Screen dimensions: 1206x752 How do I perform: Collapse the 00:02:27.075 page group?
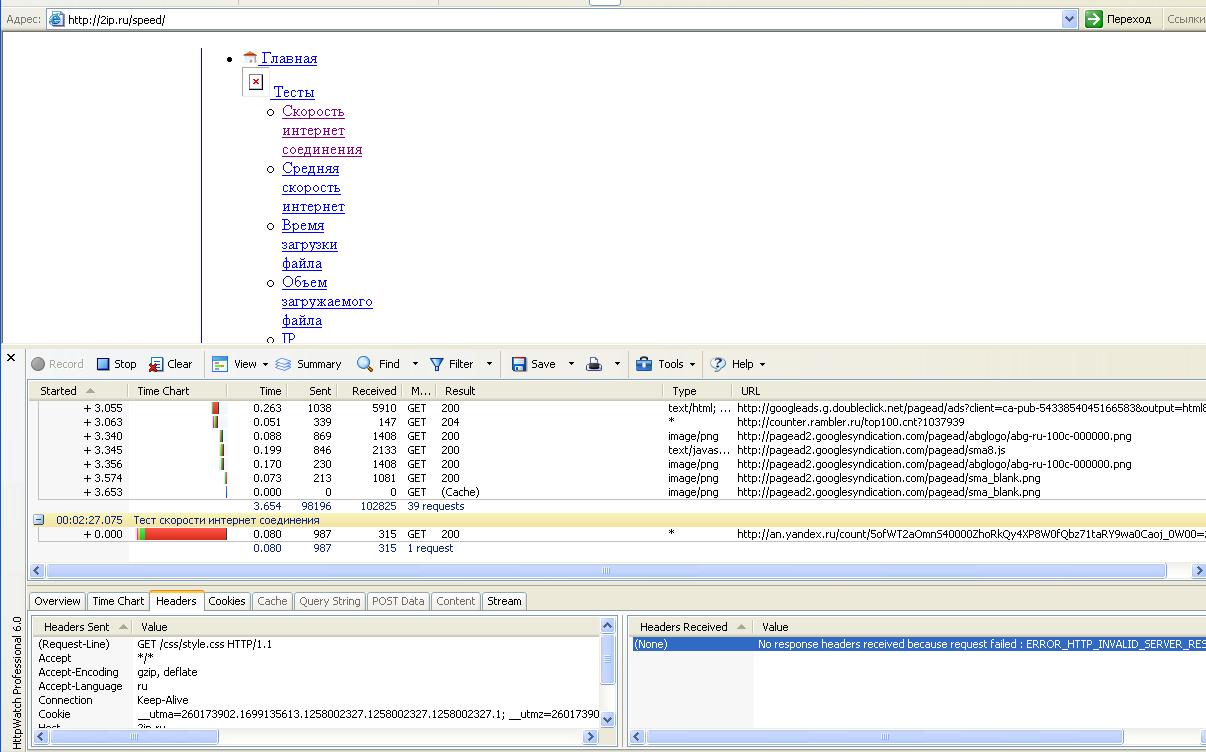click(x=39, y=520)
